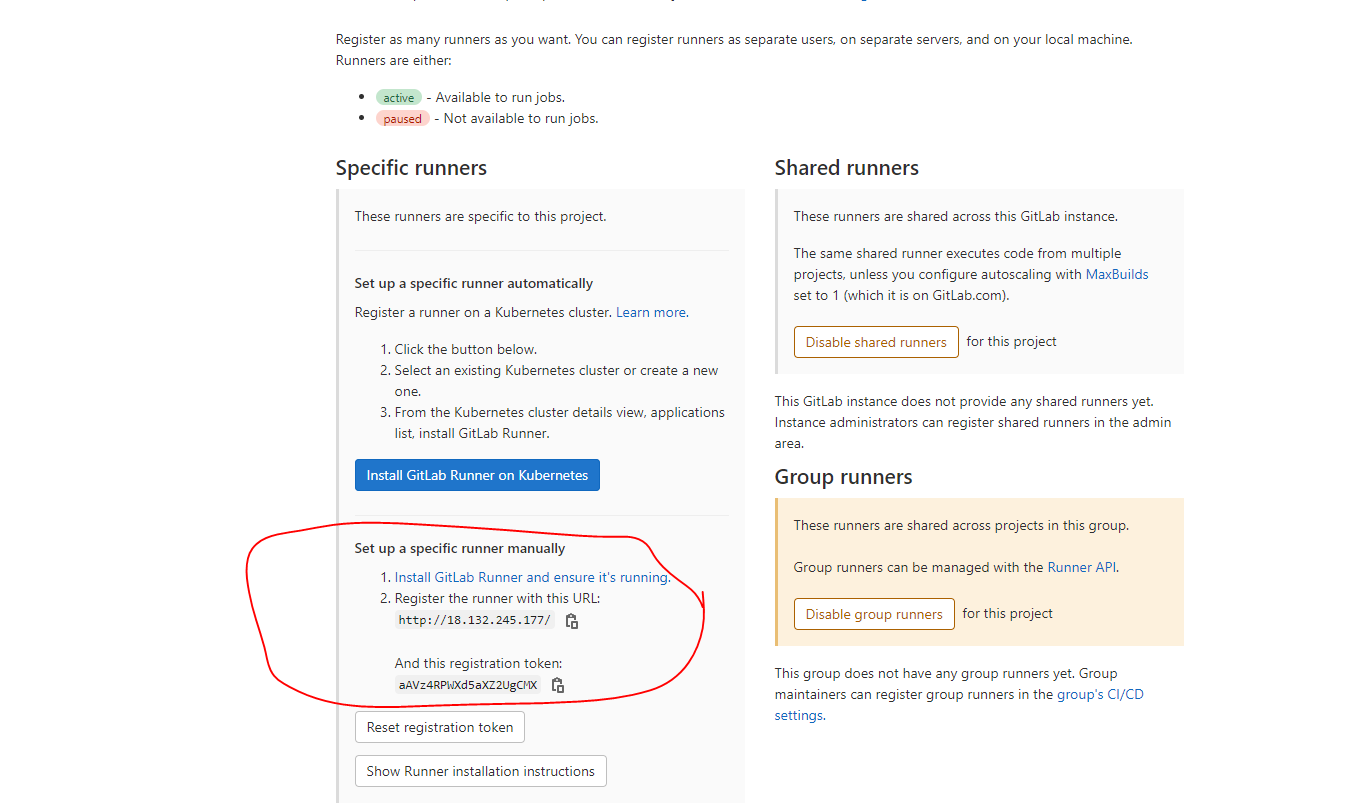Viewport: 1357px width, 805px height.
Task: Disable group runners for this project
Action: point(874,614)
